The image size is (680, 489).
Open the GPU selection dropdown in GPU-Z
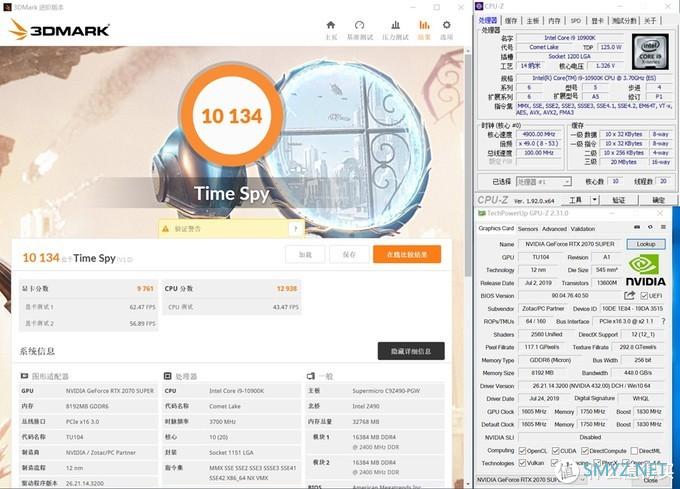(531, 480)
